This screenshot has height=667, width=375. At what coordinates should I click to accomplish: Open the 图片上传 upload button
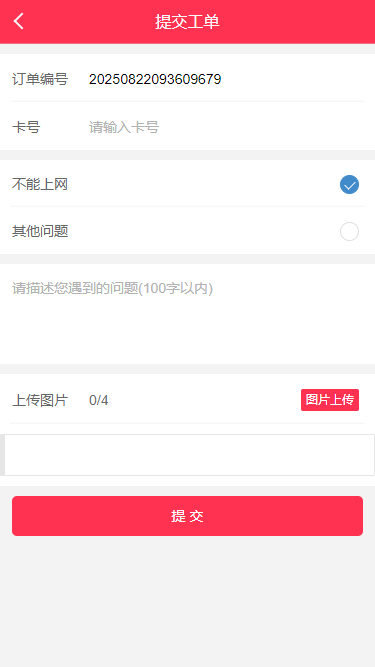330,400
